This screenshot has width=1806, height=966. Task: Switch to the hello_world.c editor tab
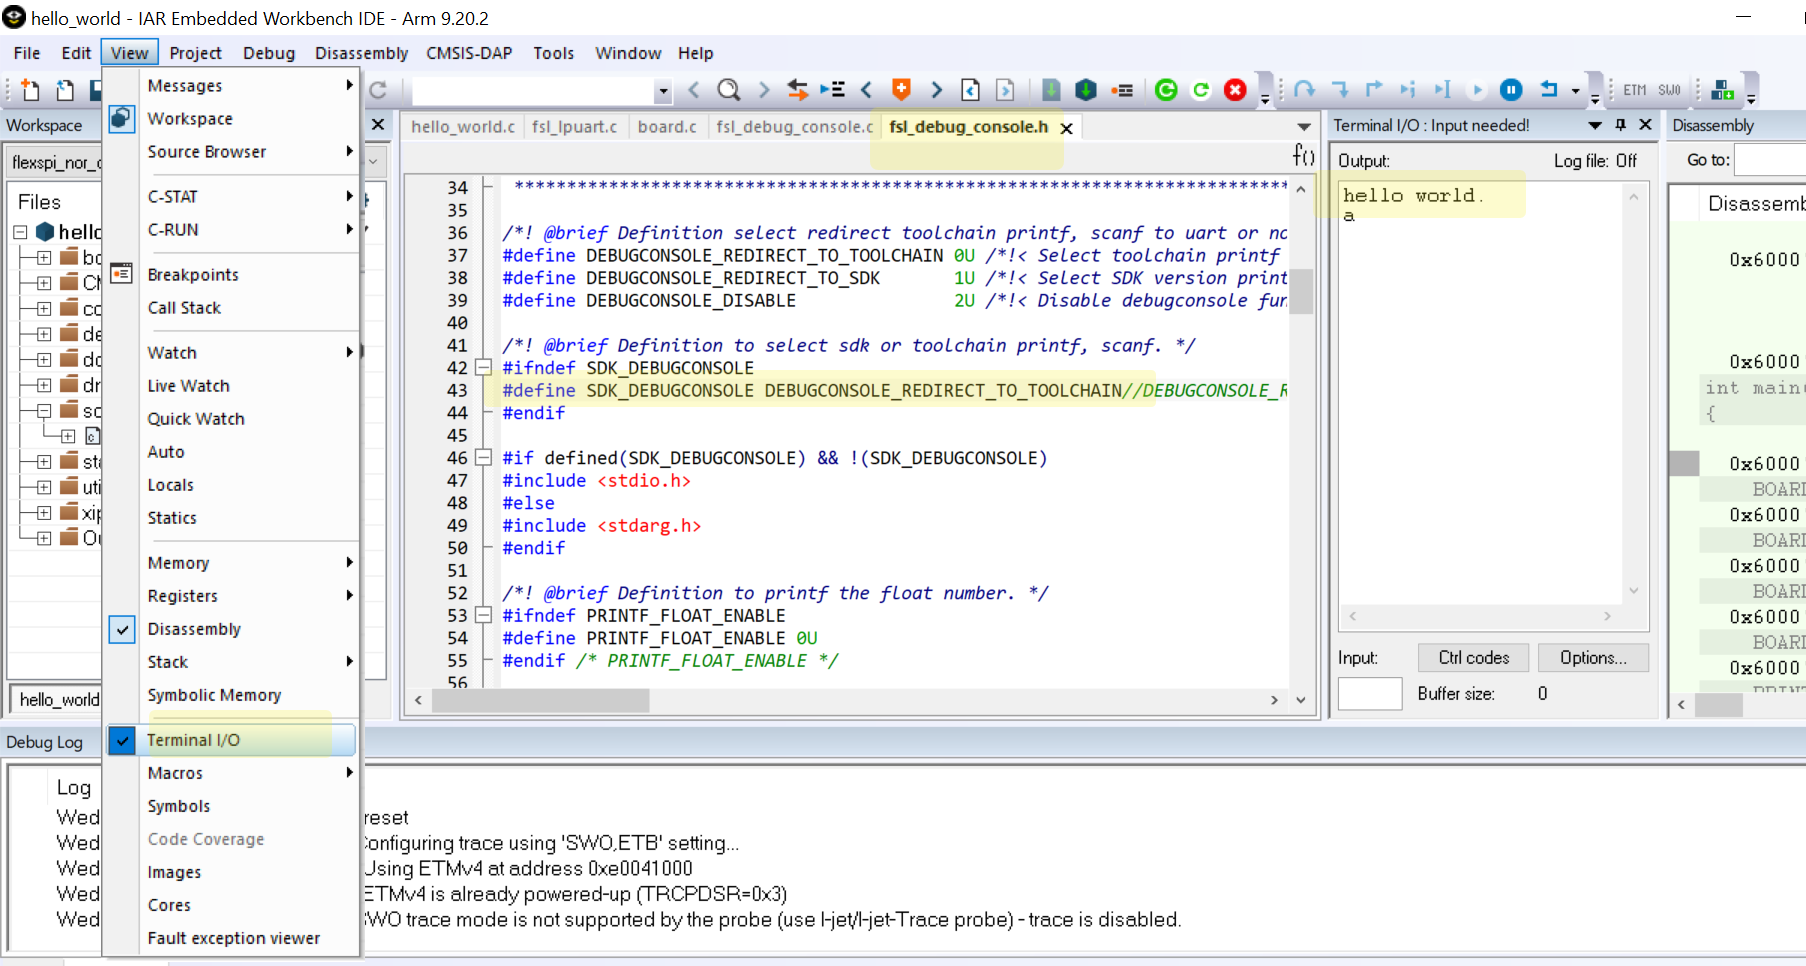tap(463, 127)
